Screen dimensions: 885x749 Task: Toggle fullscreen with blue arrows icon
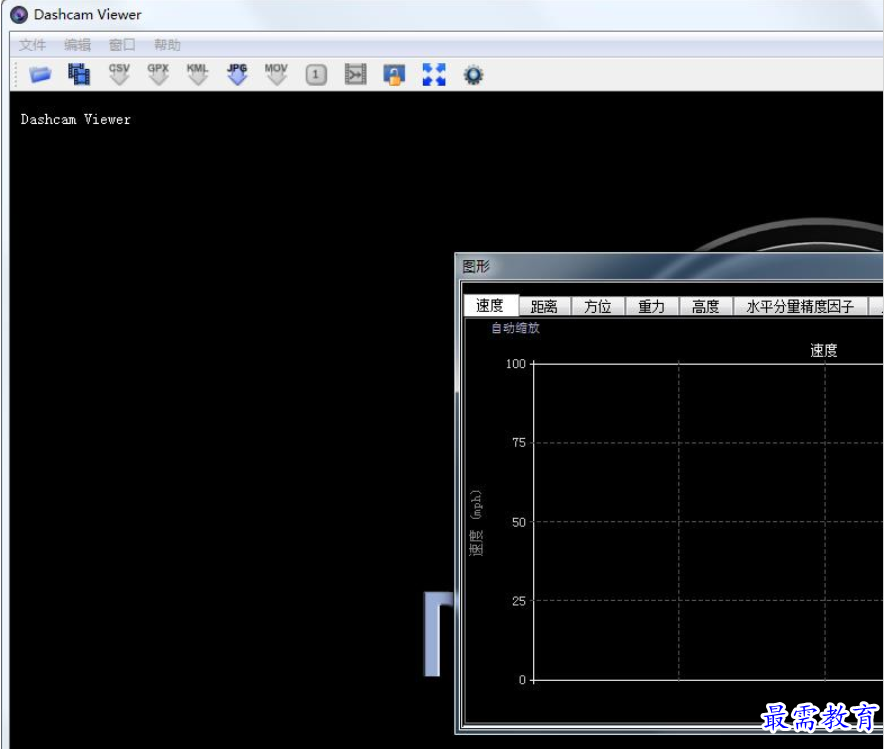(434, 75)
